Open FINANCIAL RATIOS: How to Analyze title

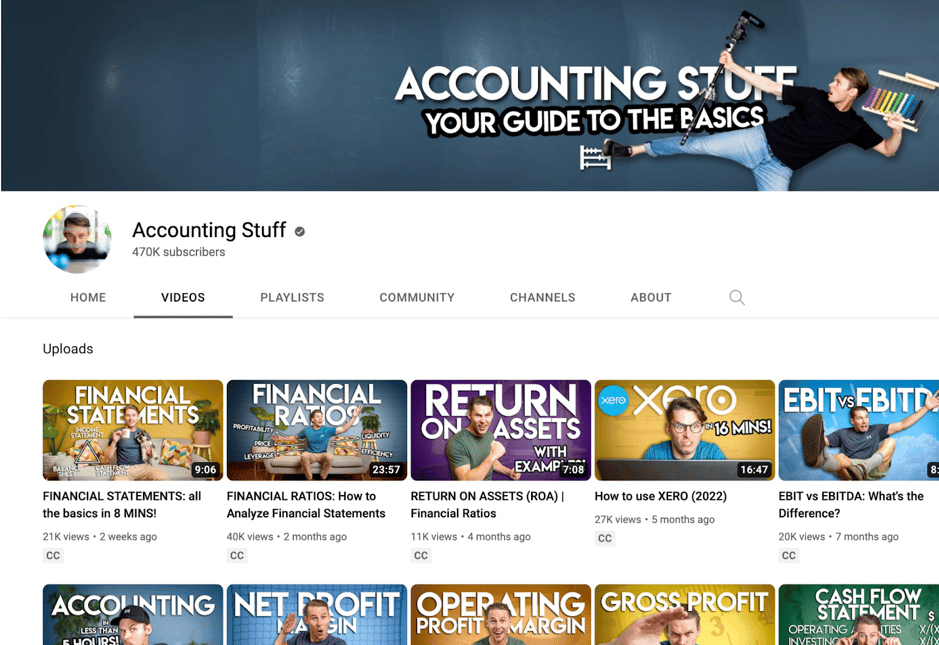click(x=306, y=505)
